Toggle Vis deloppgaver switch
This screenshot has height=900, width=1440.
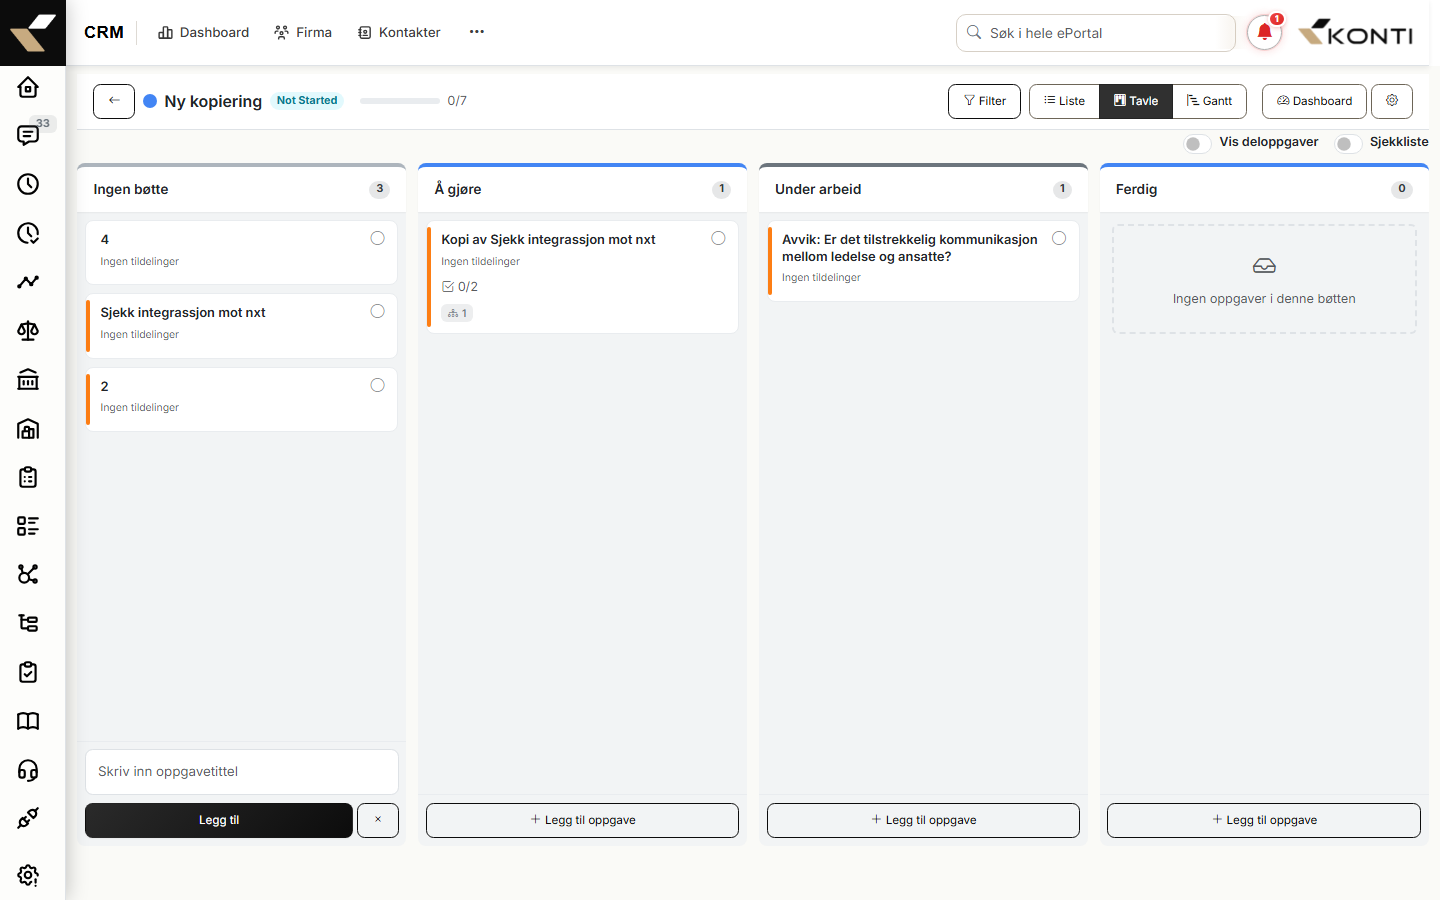pyautogui.click(x=1197, y=144)
